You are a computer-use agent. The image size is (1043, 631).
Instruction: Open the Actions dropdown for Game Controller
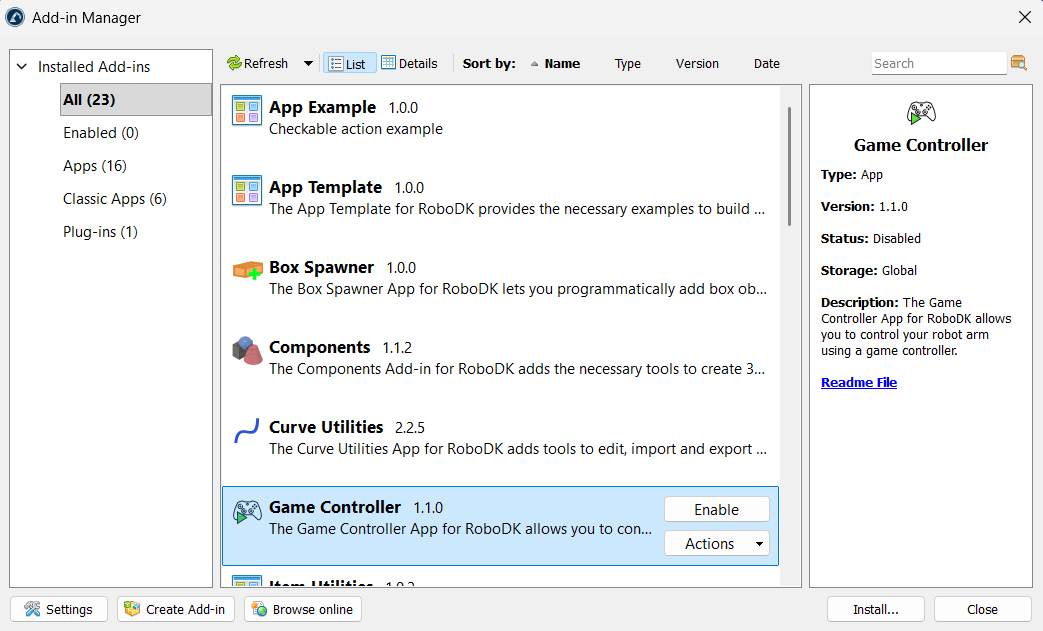click(716, 543)
